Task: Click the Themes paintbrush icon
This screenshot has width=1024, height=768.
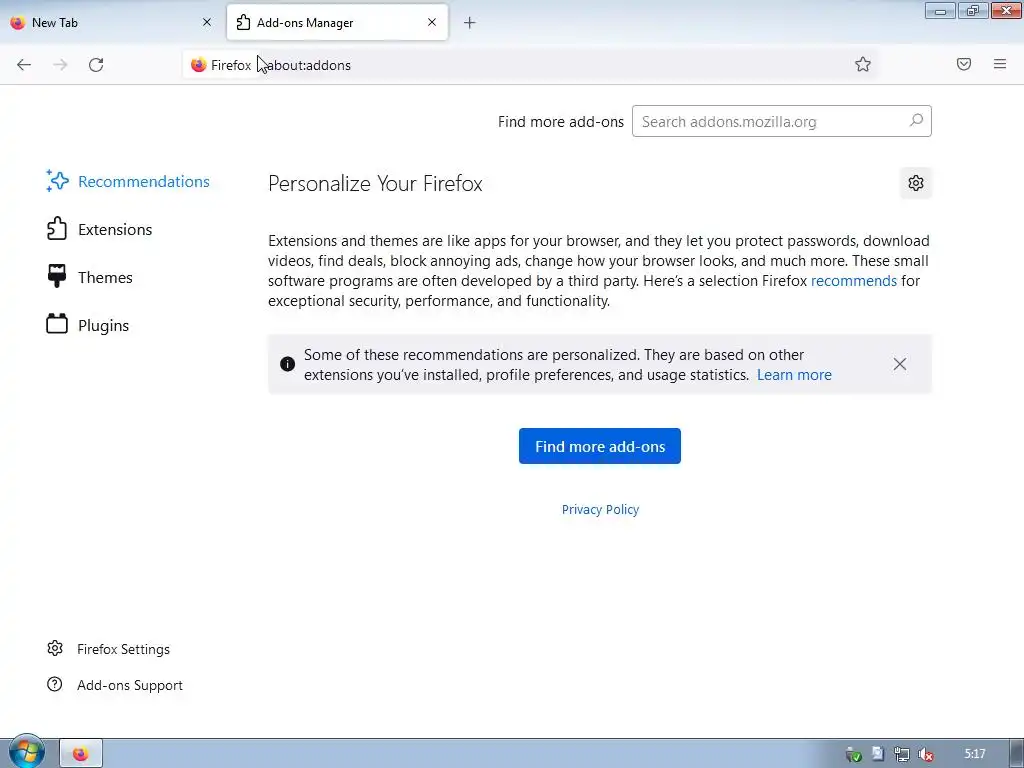Action: click(57, 276)
